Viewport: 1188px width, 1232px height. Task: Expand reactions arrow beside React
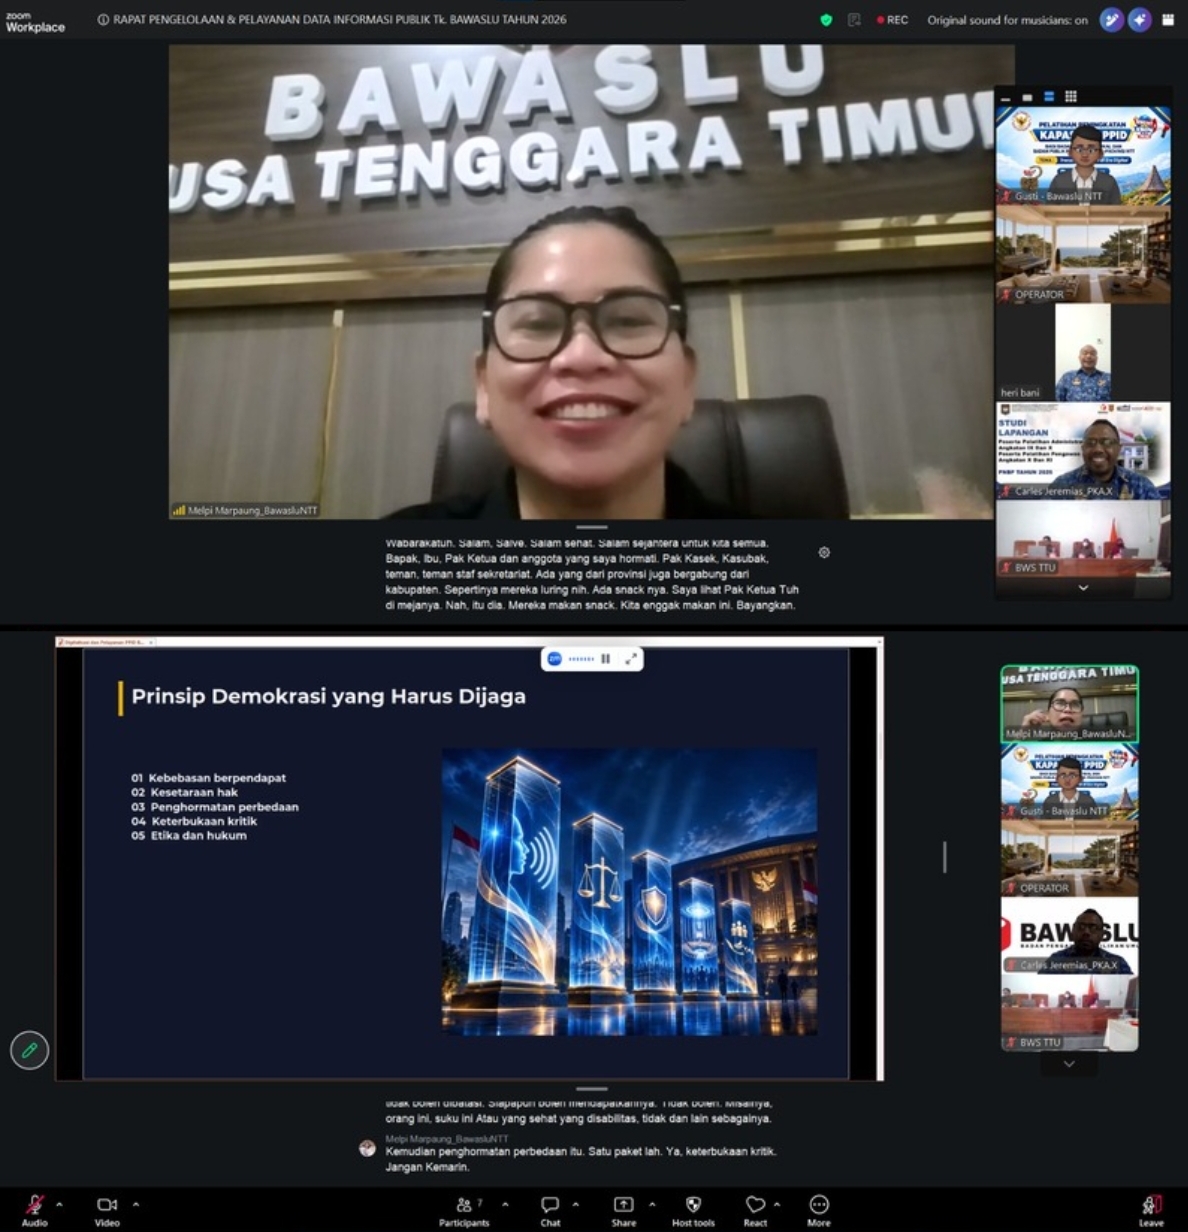pyautogui.click(x=777, y=1204)
